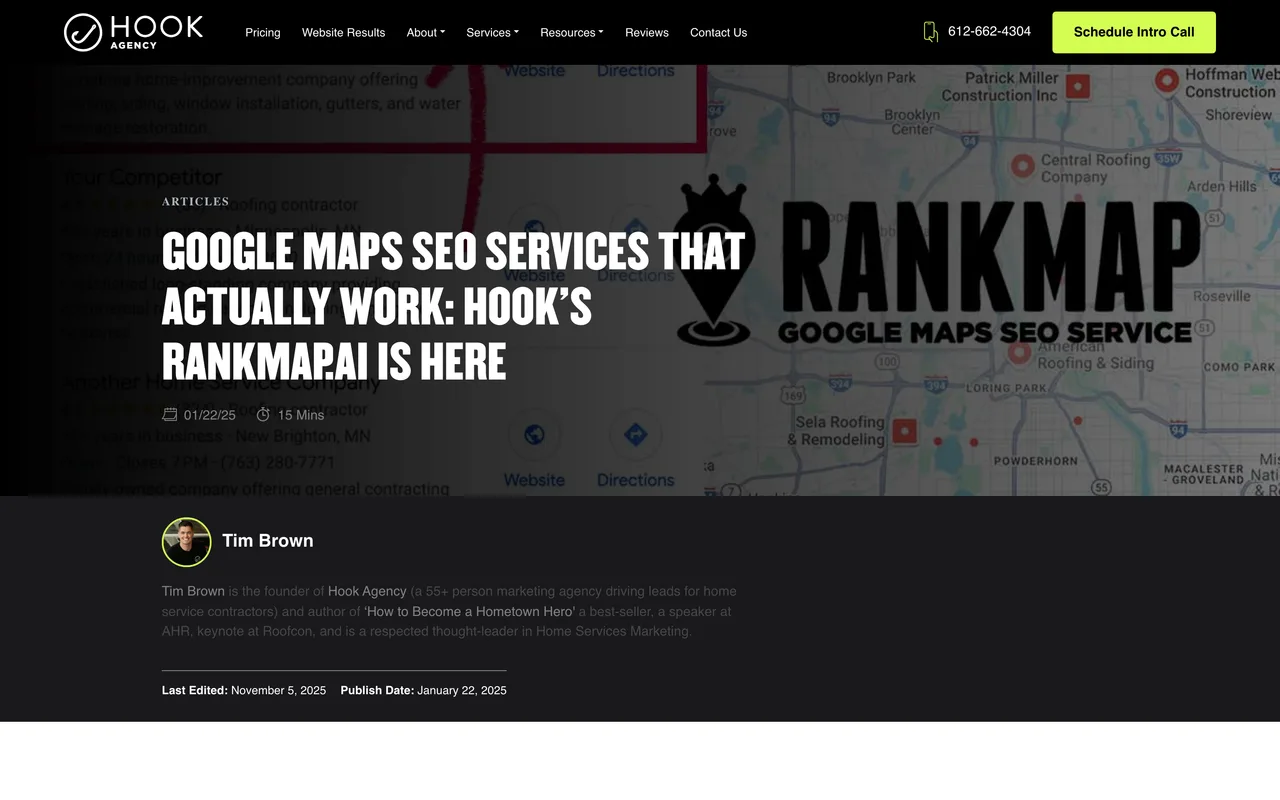
Task: Open the ARTICLES category label
Action: pyautogui.click(x=195, y=201)
